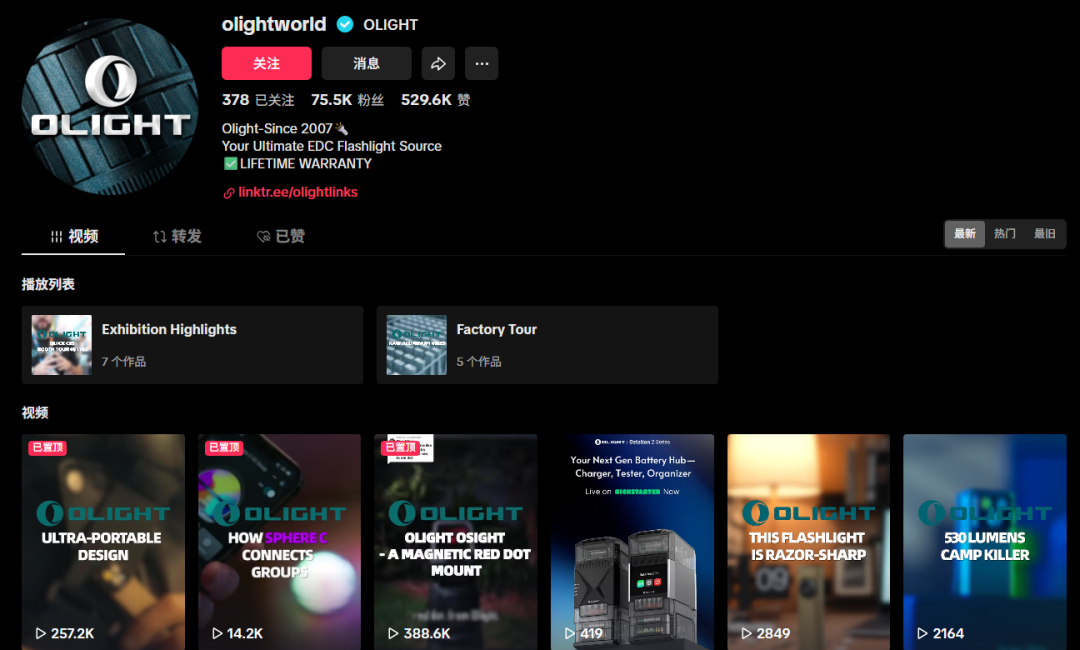Click the play icon beside 419 views

(x=570, y=633)
